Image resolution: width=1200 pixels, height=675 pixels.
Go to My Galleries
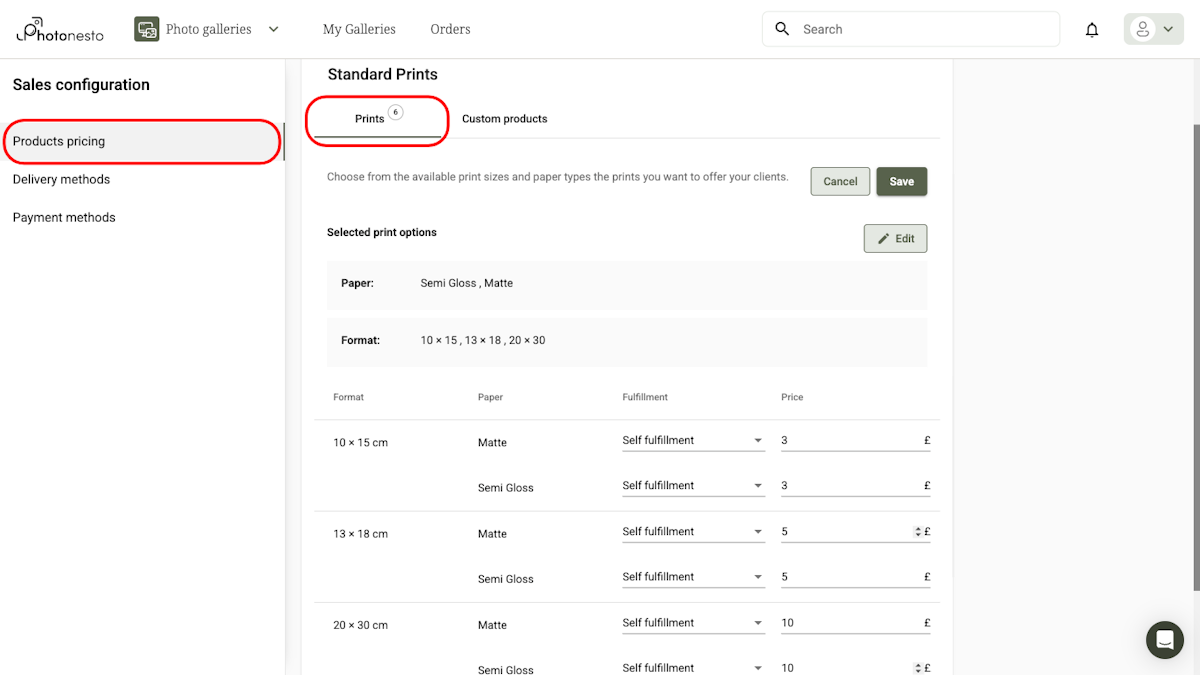[x=358, y=29]
